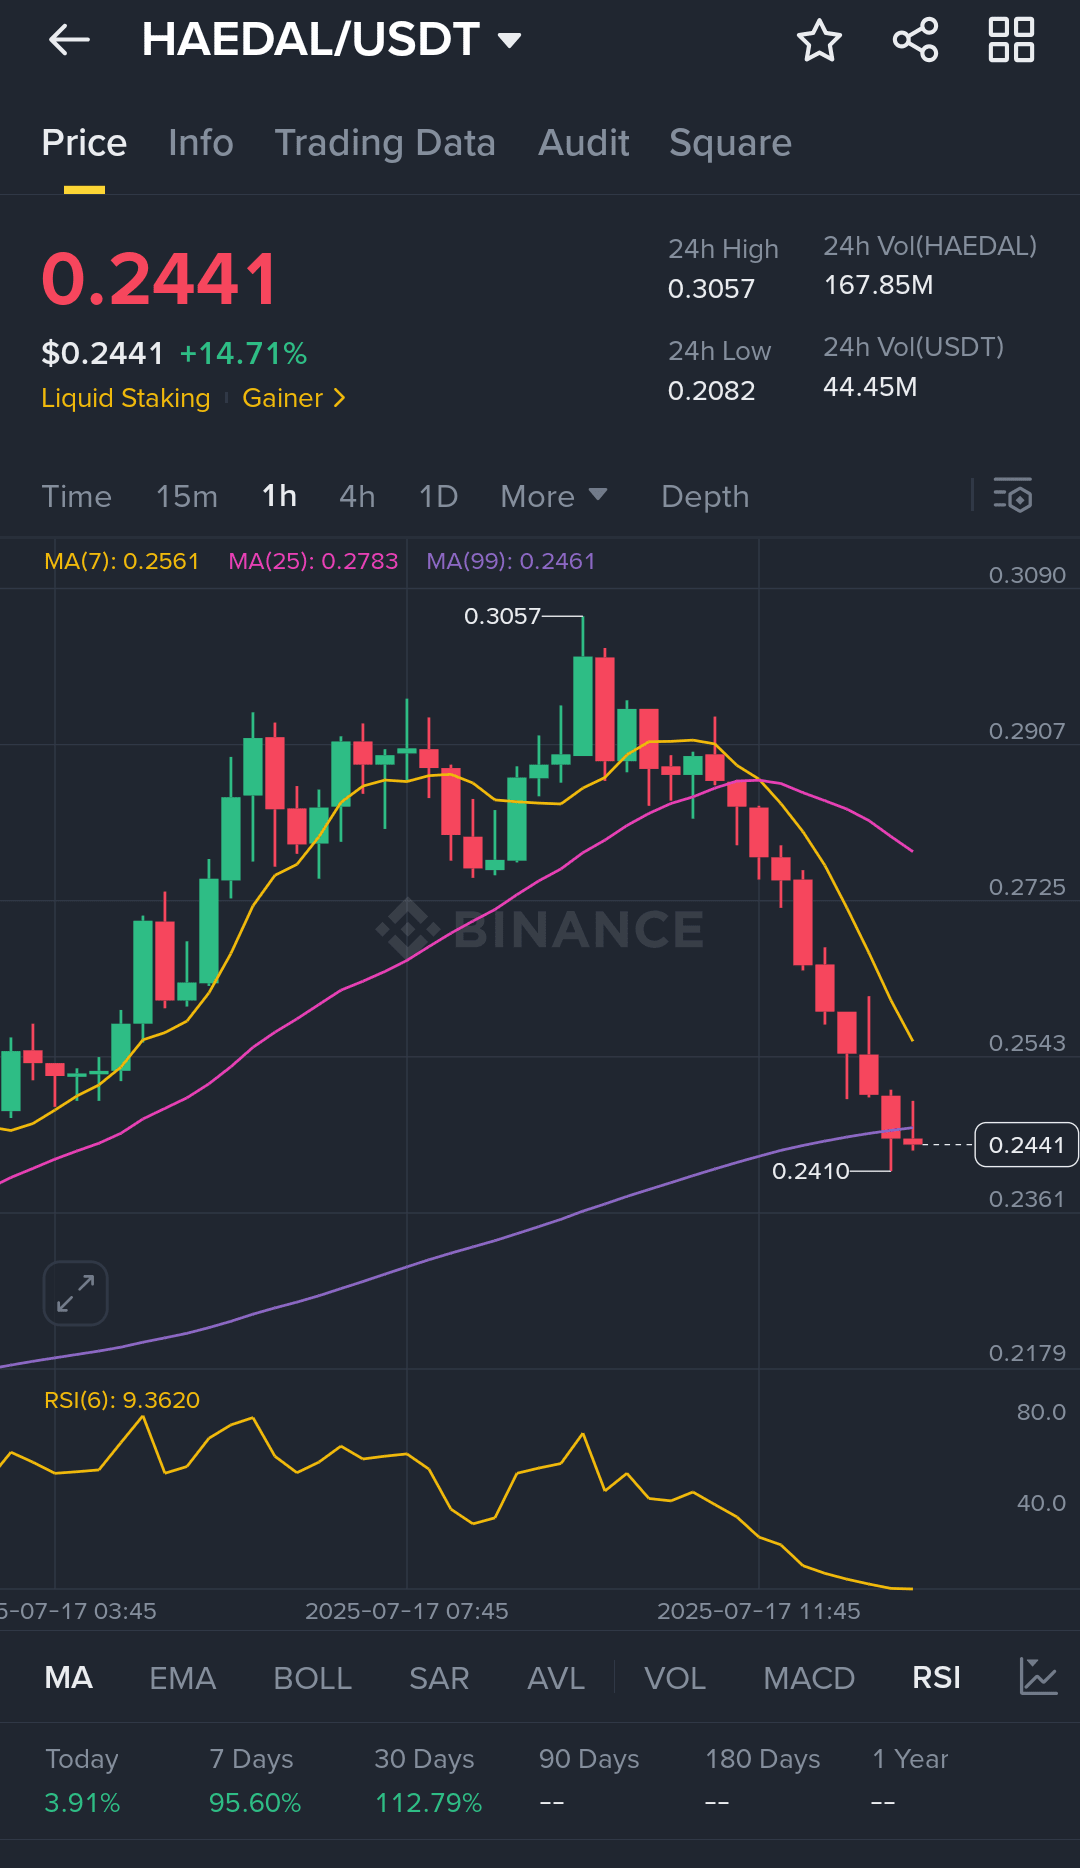The height and width of the screenshot is (1868, 1080).
Task: Tap the 1 Year performance entry
Action: (909, 1780)
